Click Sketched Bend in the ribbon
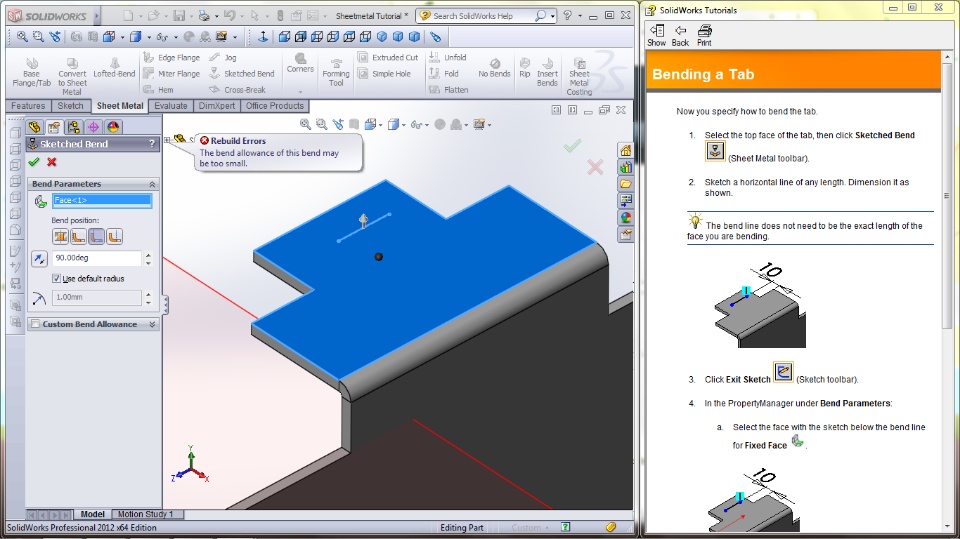The width and height of the screenshot is (960, 539). [x=242, y=74]
